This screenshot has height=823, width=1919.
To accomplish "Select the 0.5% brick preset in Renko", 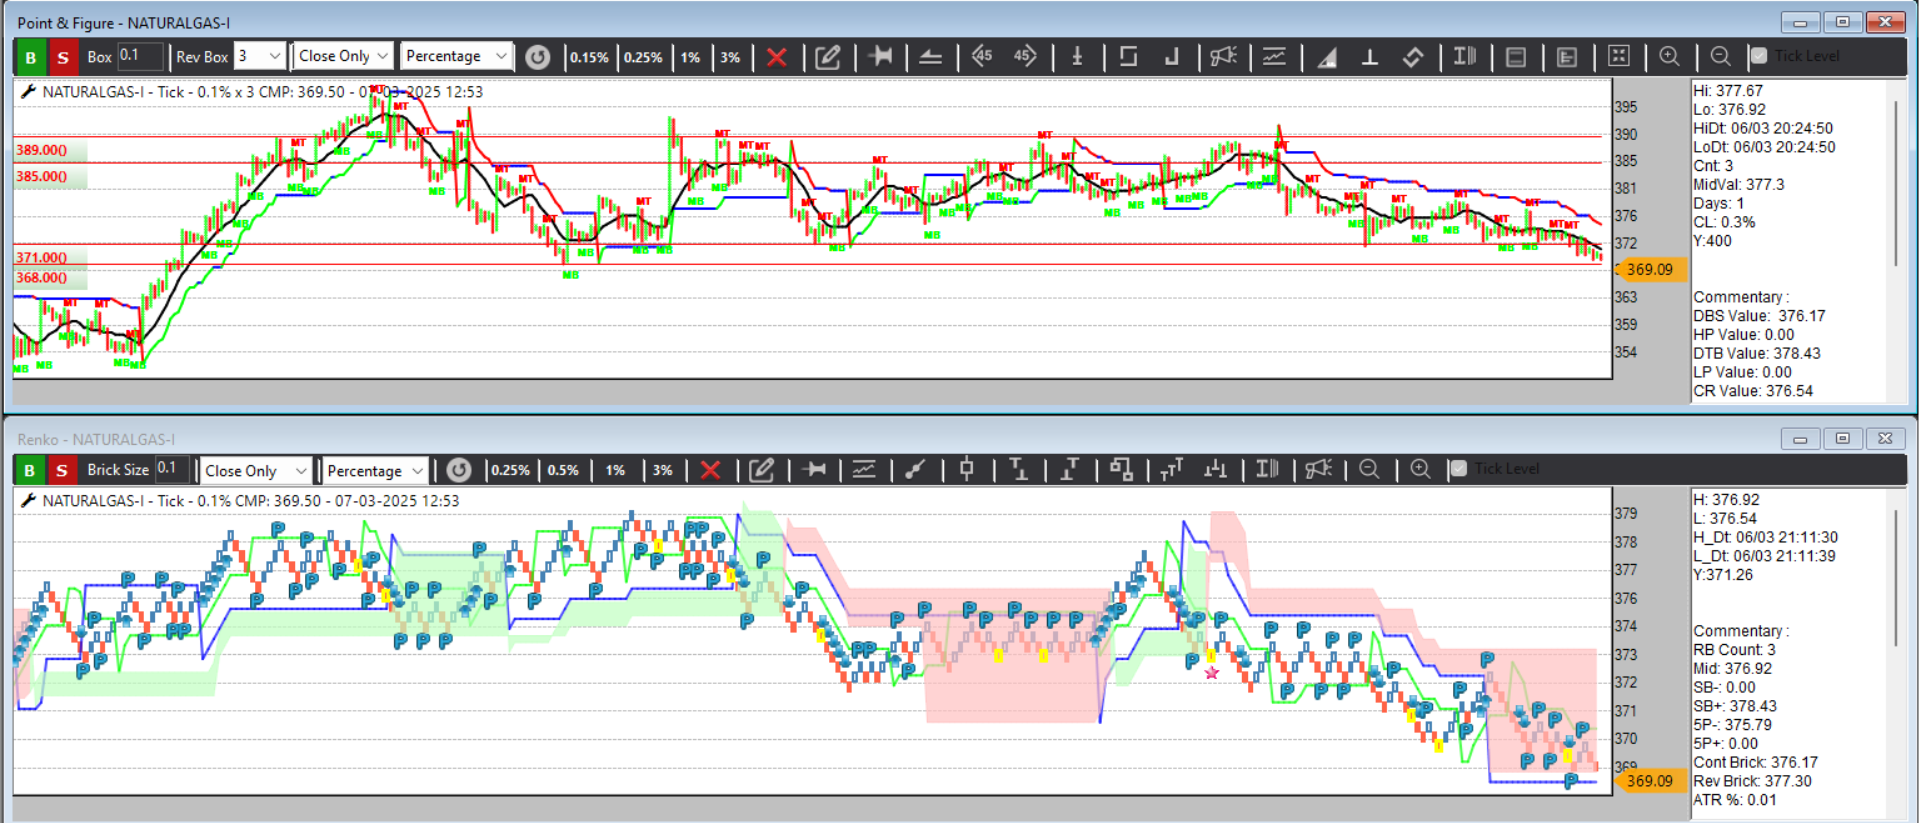I will [563, 470].
